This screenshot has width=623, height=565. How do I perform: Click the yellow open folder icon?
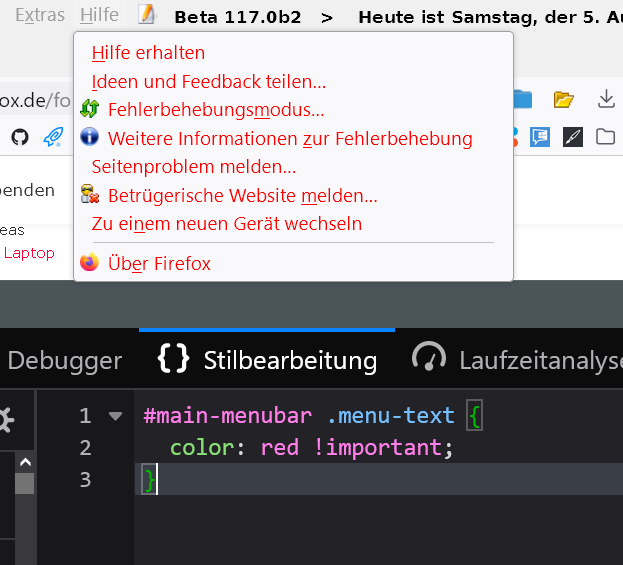(564, 99)
